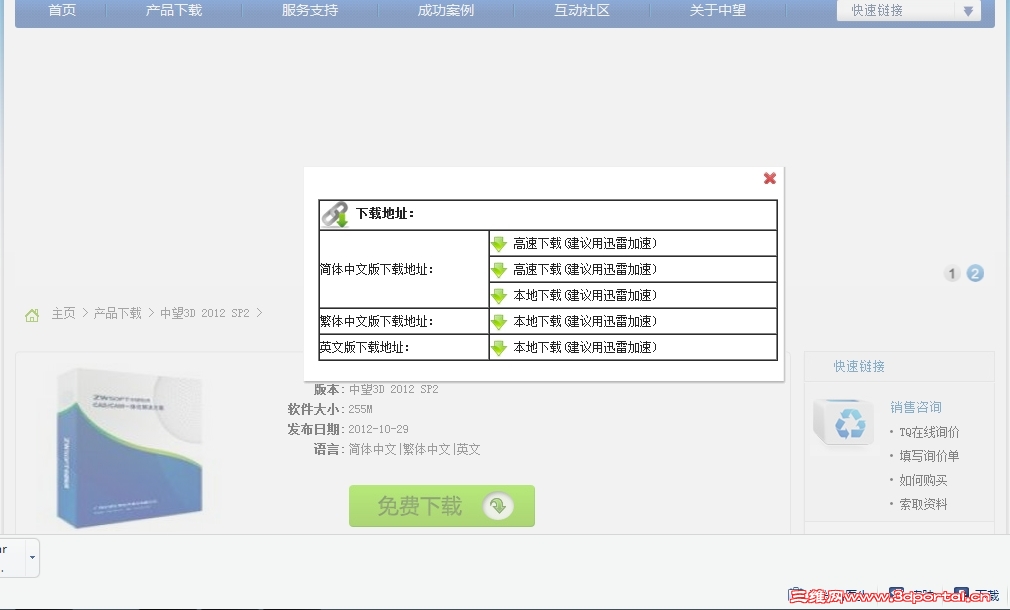Open first 高速下载(建议用迅雷加速) link
This screenshot has height=610, width=1010.
point(585,243)
